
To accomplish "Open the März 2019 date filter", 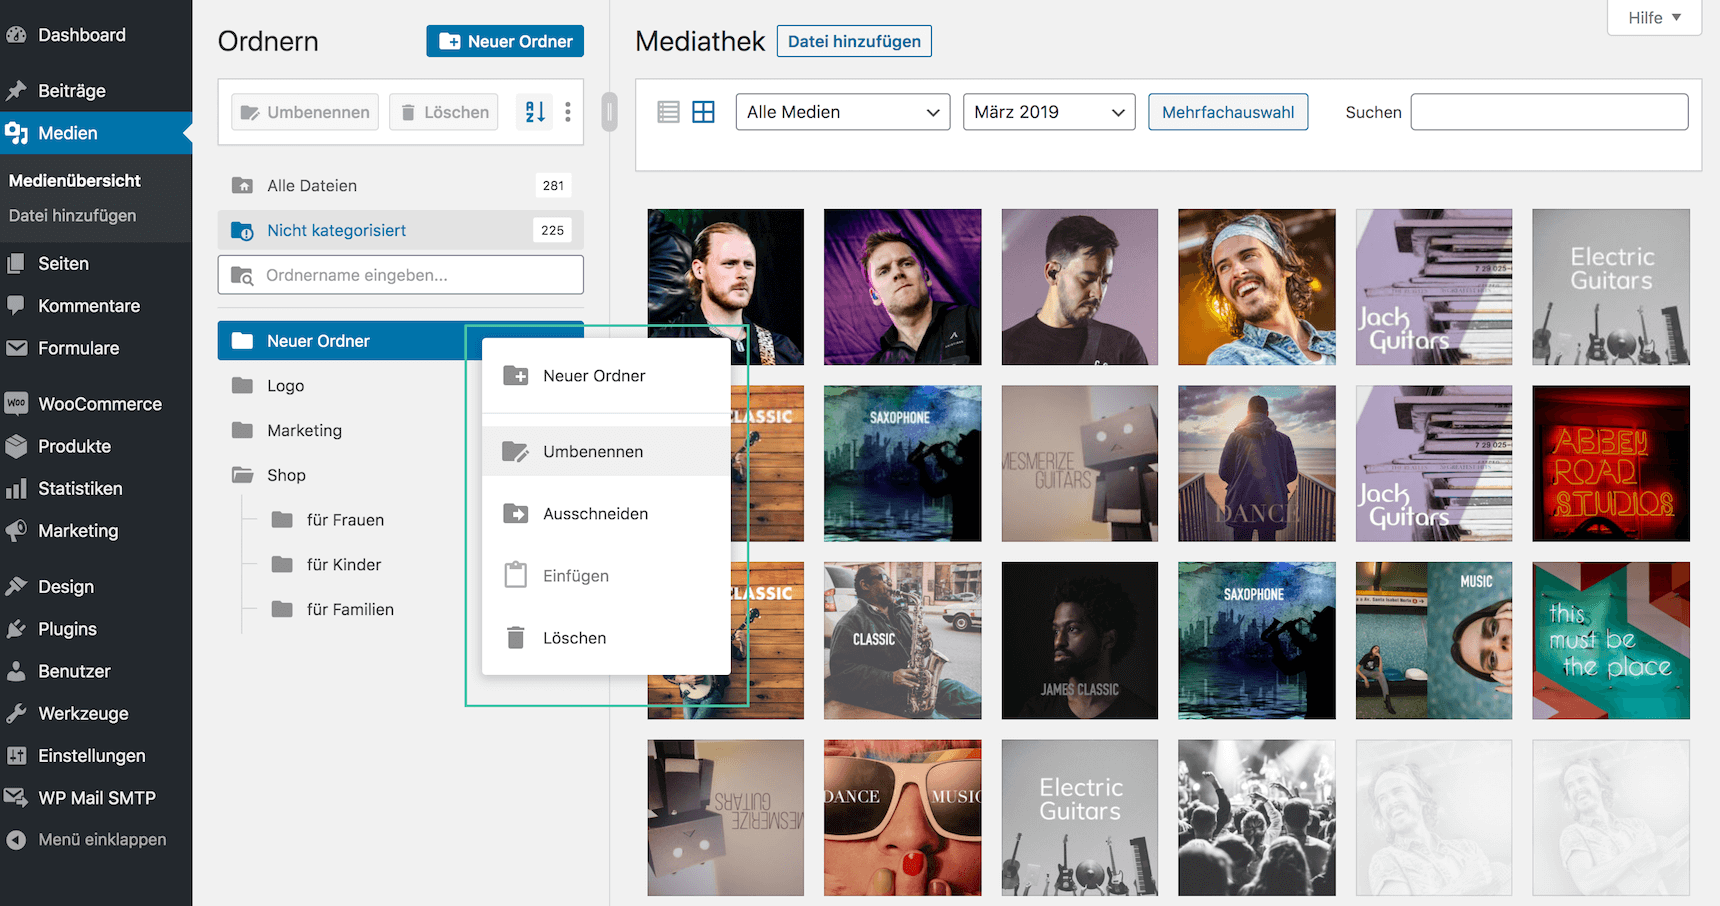I will (1048, 112).
